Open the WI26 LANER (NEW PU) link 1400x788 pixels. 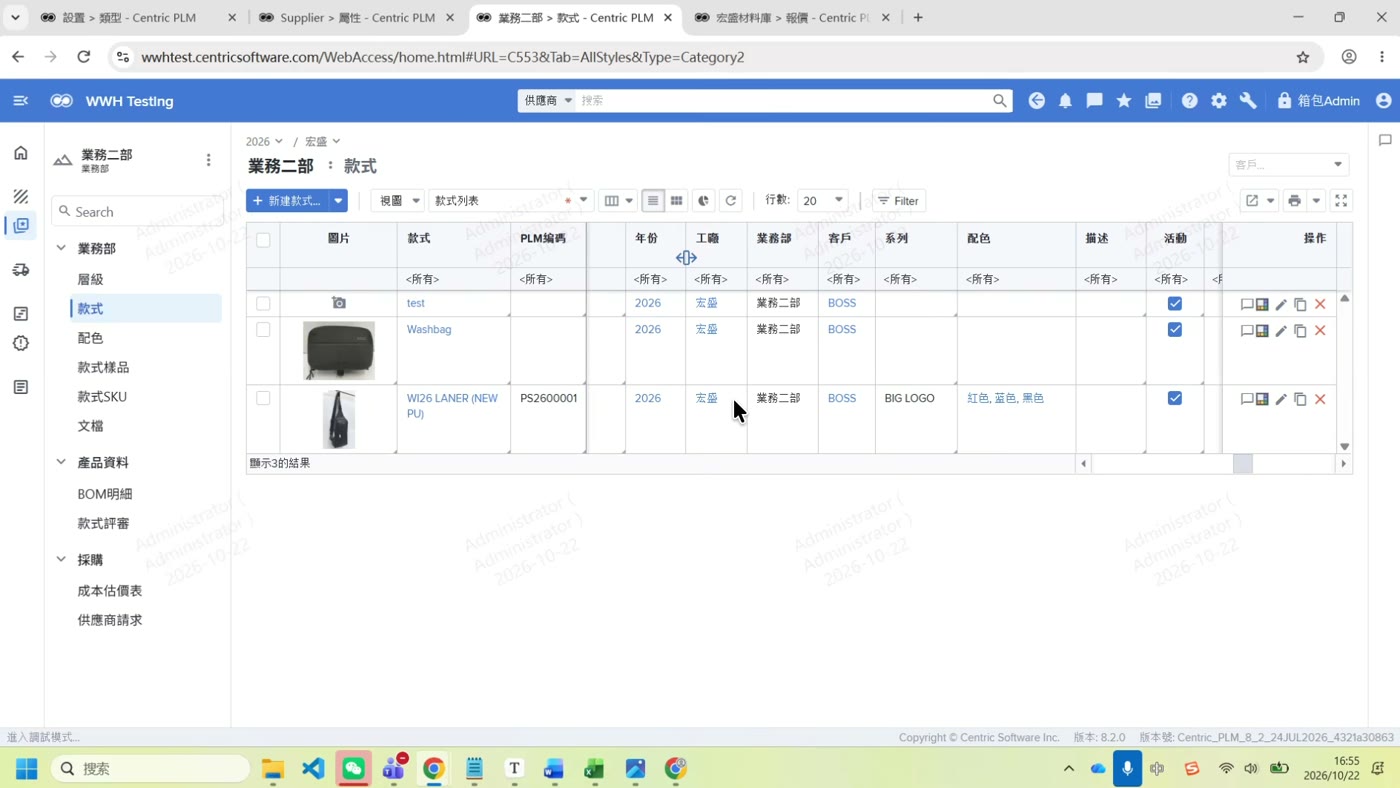[x=452, y=406]
